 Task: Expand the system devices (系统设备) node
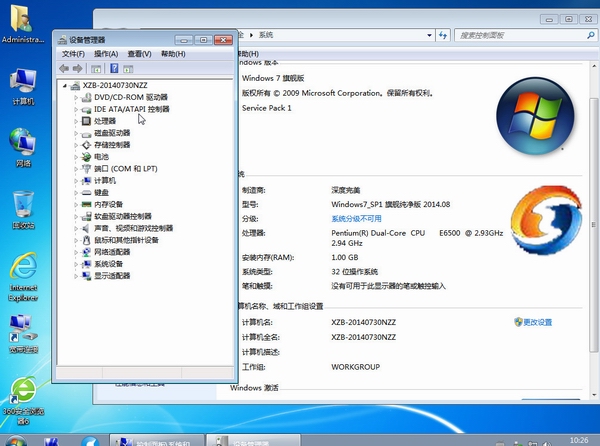coord(76,264)
